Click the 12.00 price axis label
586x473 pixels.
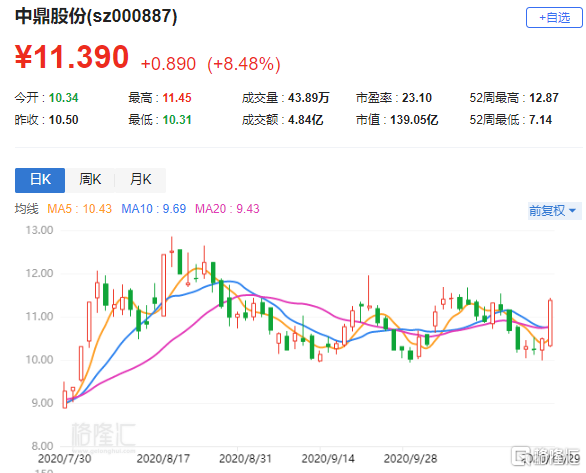[39, 273]
